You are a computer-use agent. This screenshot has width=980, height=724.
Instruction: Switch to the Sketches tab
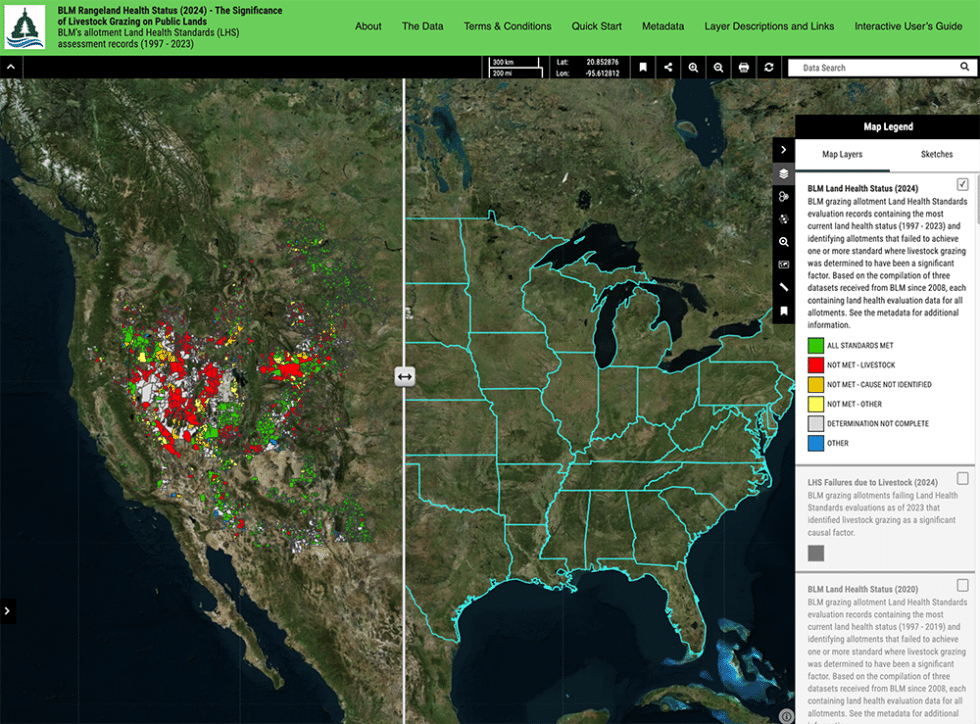point(938,154)
